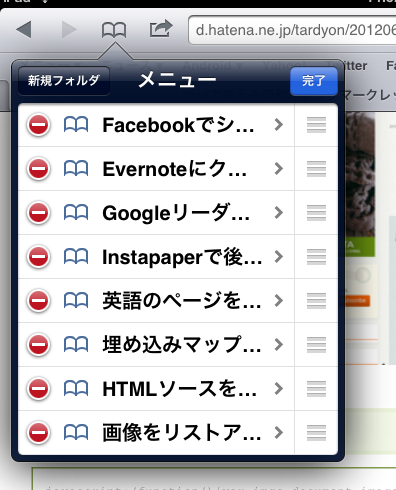The image size is (396, 490).
Task: Open the bookmarks book icon in toolbar
Action: [x=114, y=30]
